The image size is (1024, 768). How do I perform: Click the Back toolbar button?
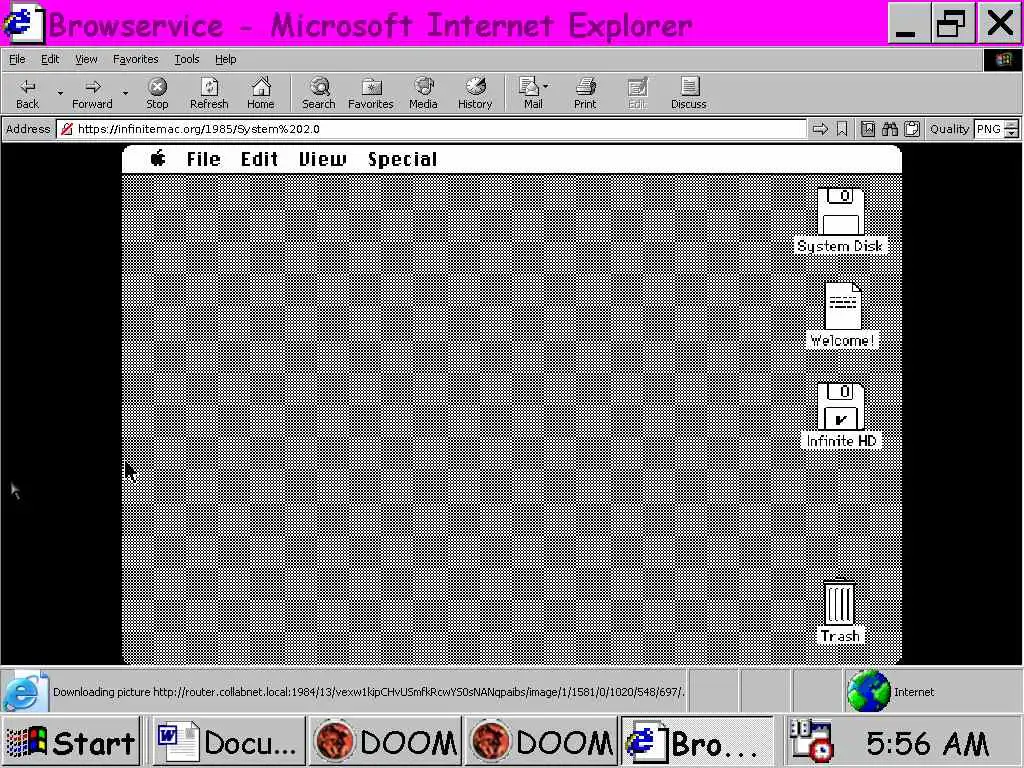pyautogui.click(x=27, y=93)
